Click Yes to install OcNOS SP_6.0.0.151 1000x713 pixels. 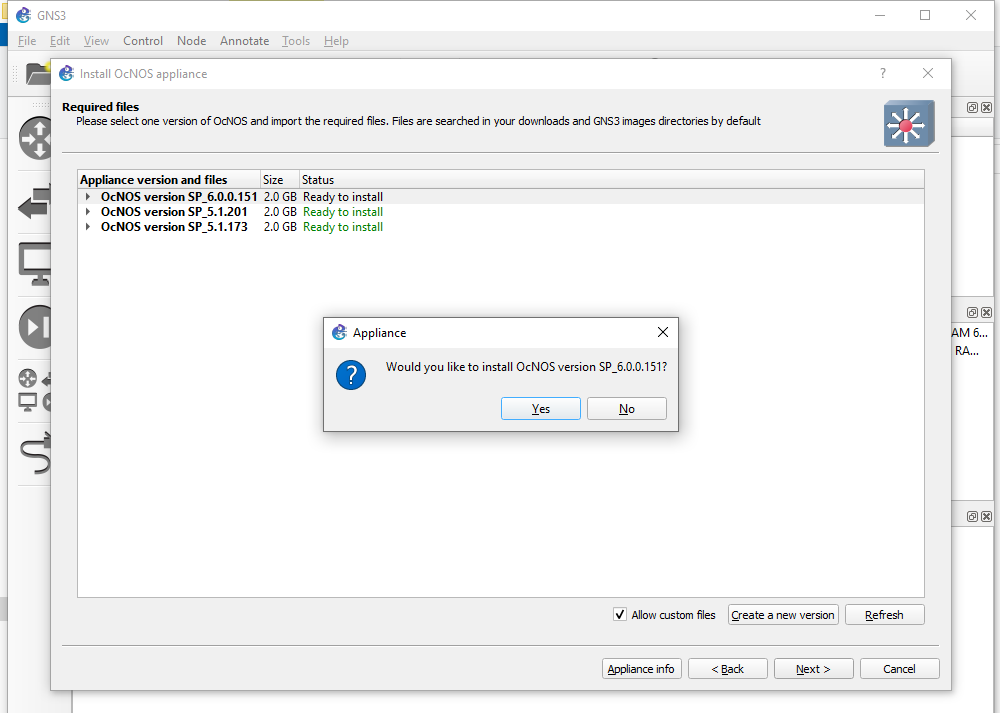540,408
